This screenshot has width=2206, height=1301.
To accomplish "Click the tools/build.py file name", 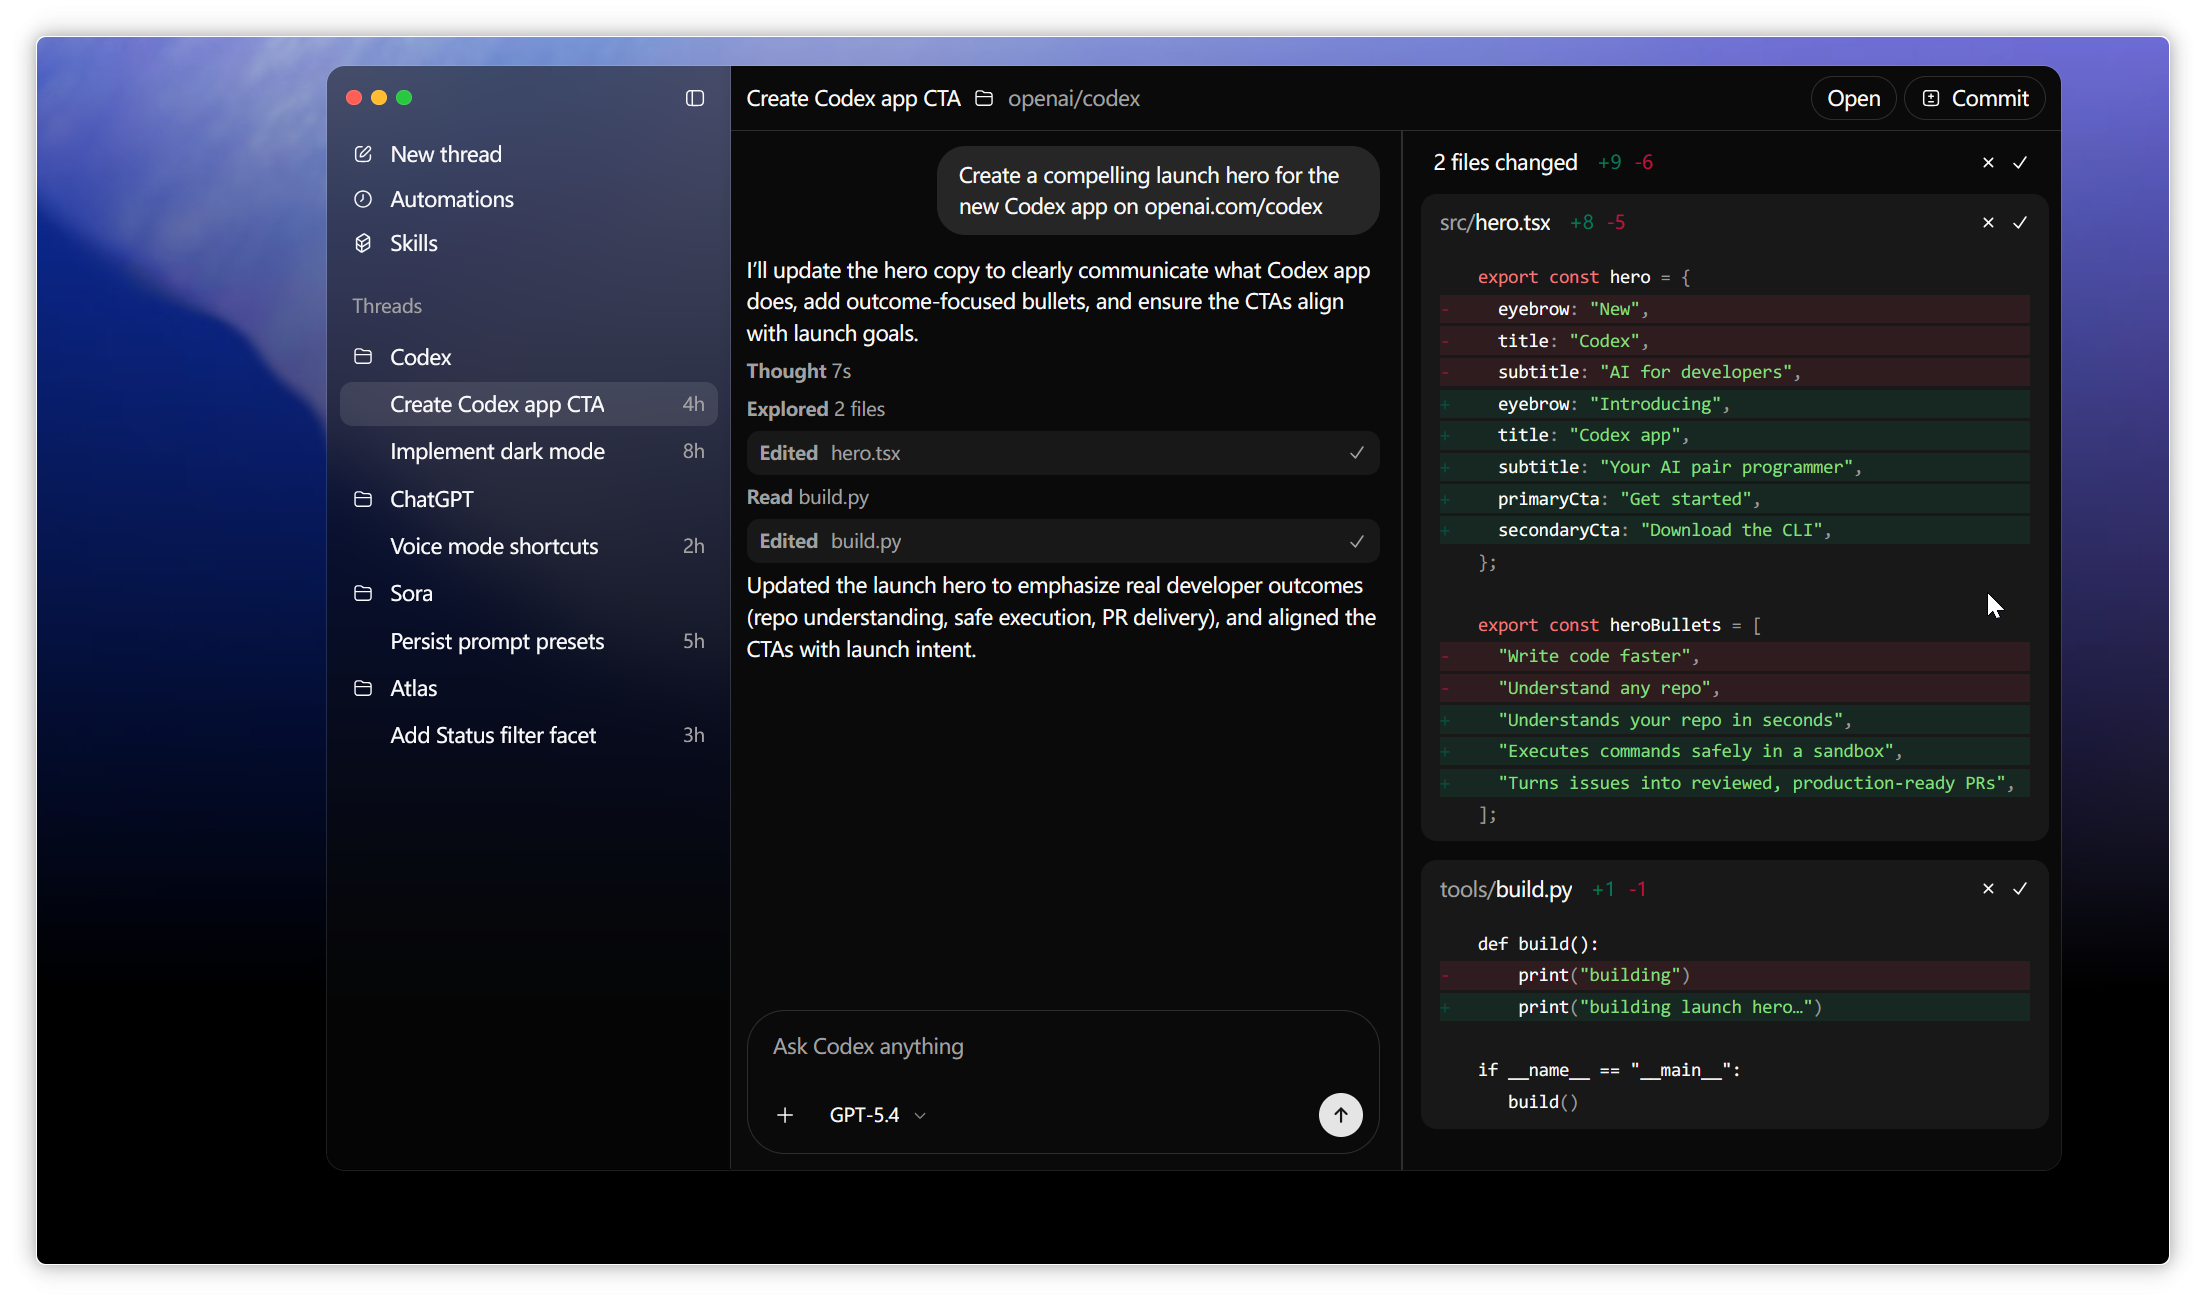I will 1505,889.
